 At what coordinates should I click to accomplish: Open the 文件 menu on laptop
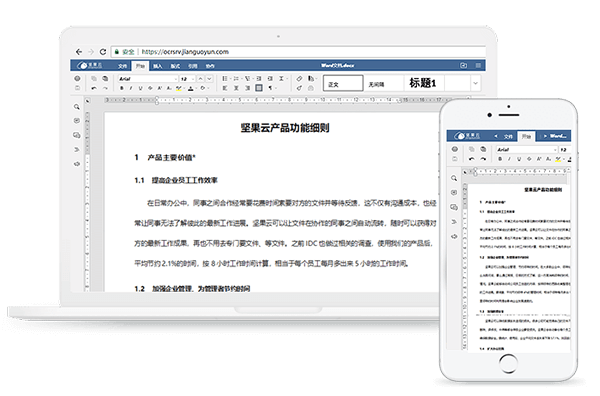click(122, 66)
